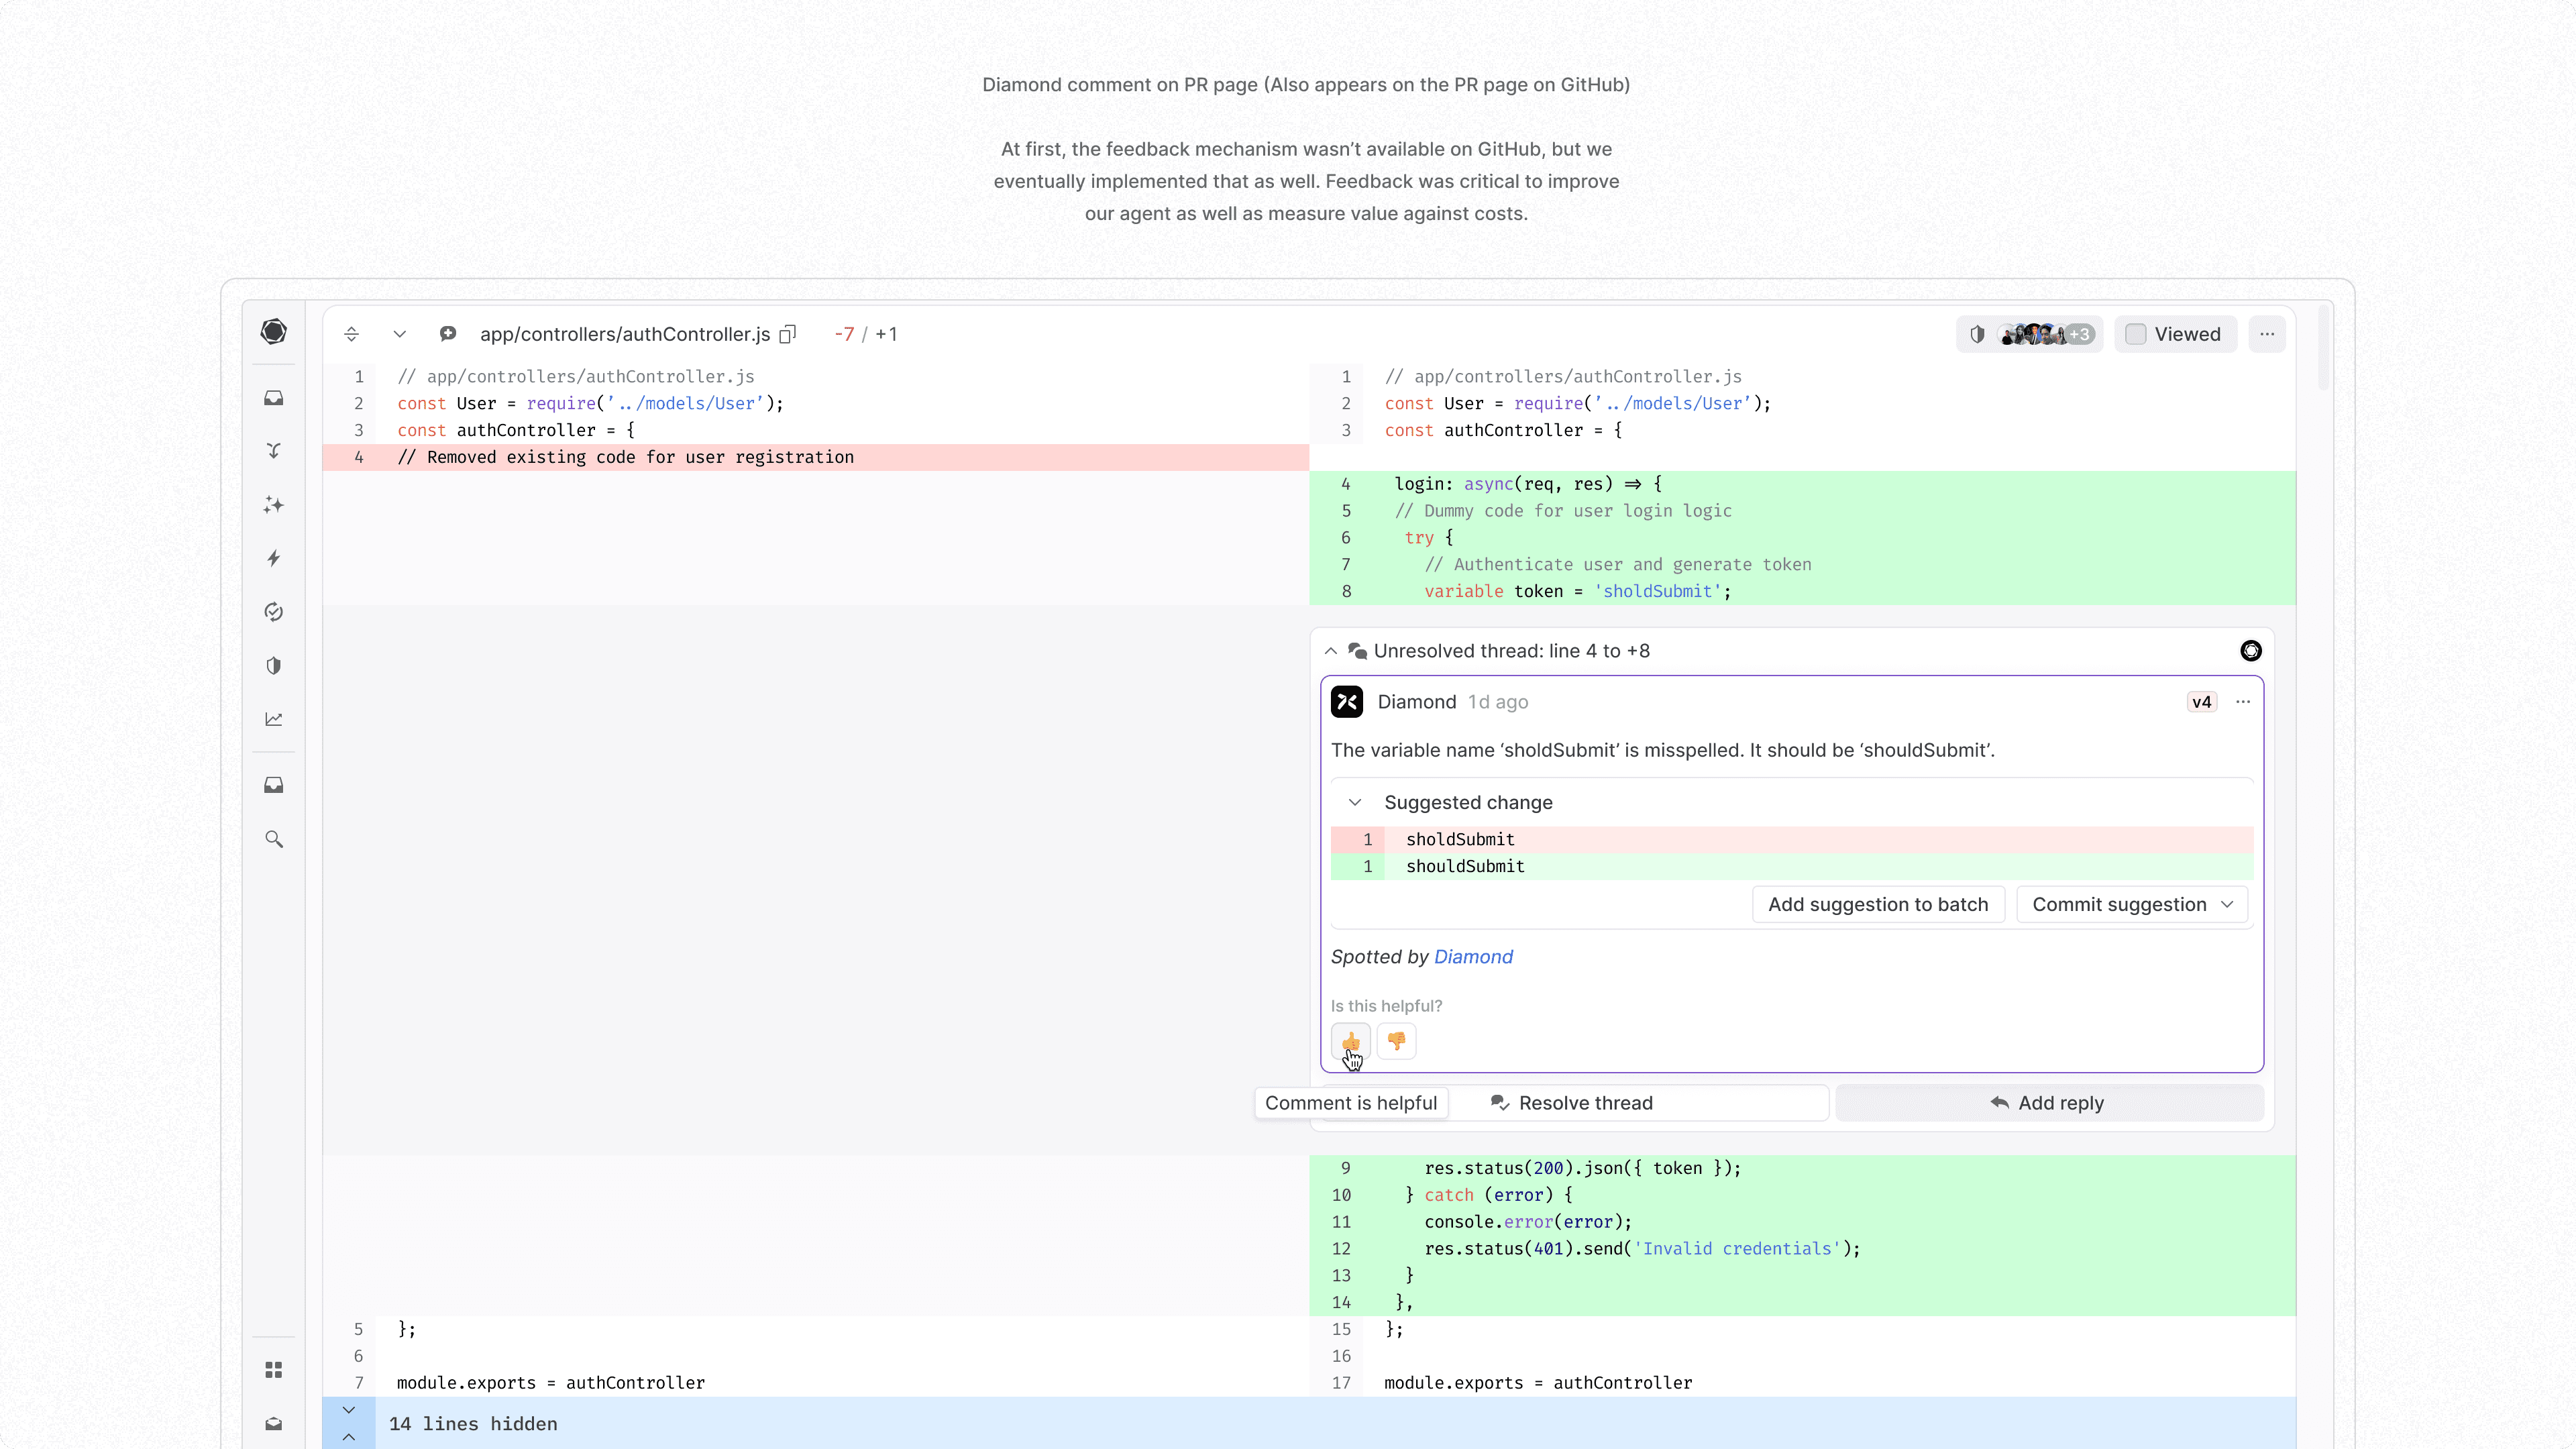2576x1449 pixels.
Task: Expand hidden lines downward chevron
Action: coord(349,1410)
